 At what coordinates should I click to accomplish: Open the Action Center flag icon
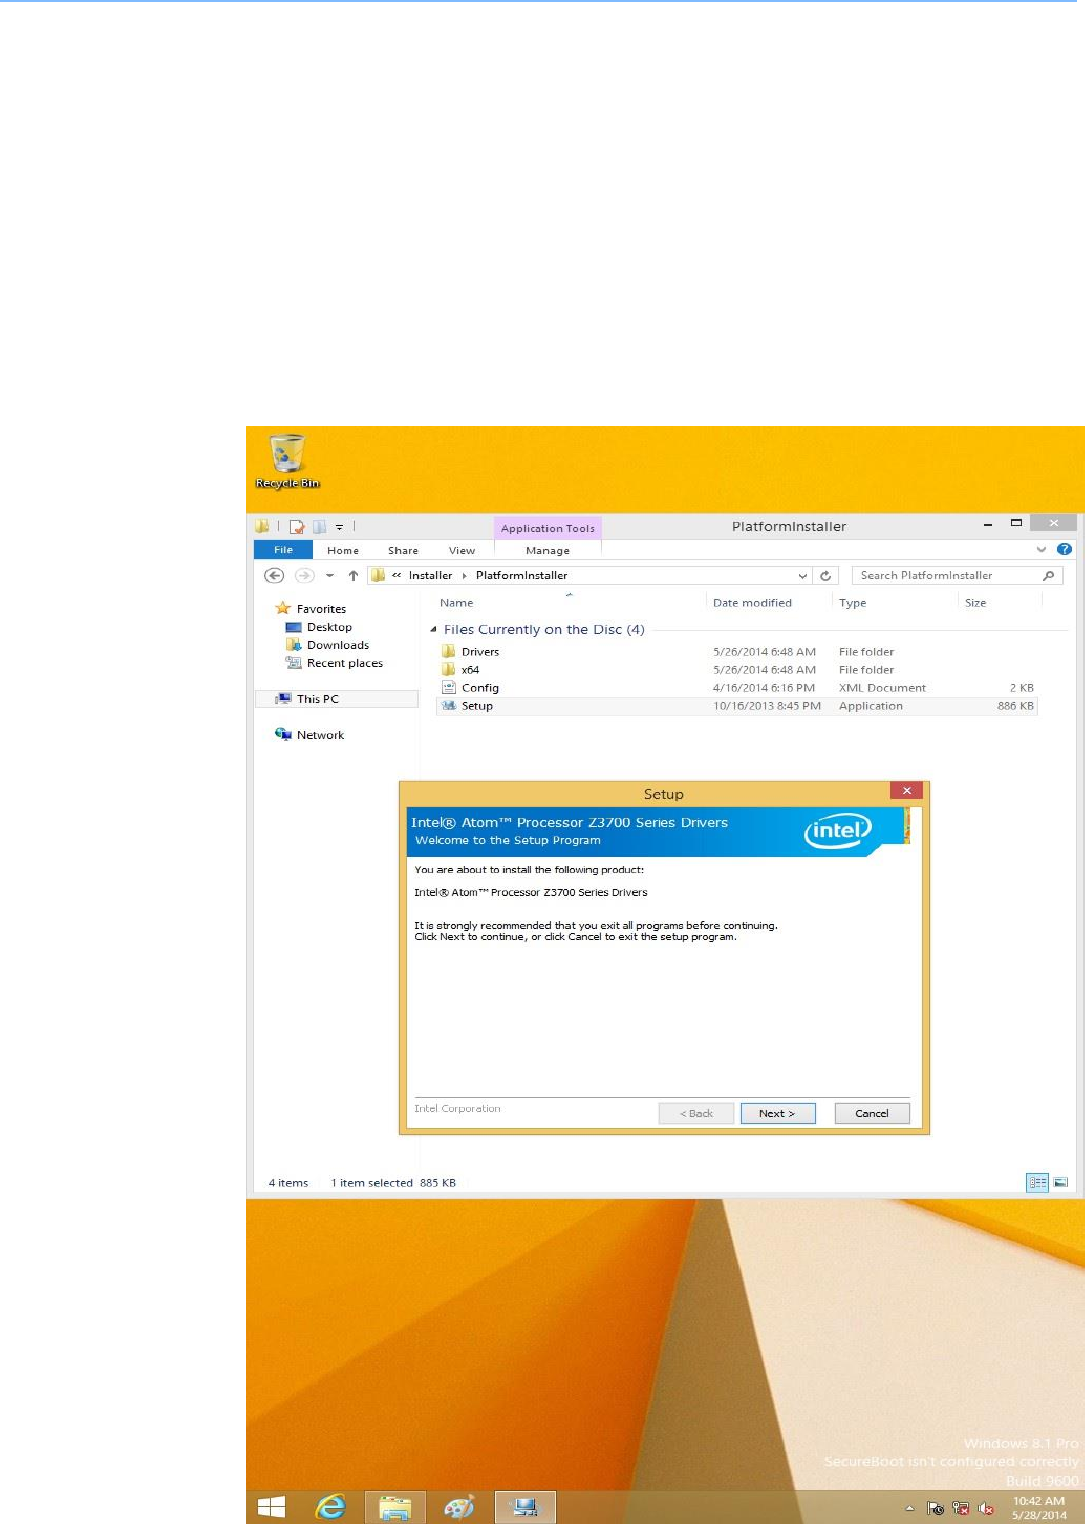tap(935, 1508)
